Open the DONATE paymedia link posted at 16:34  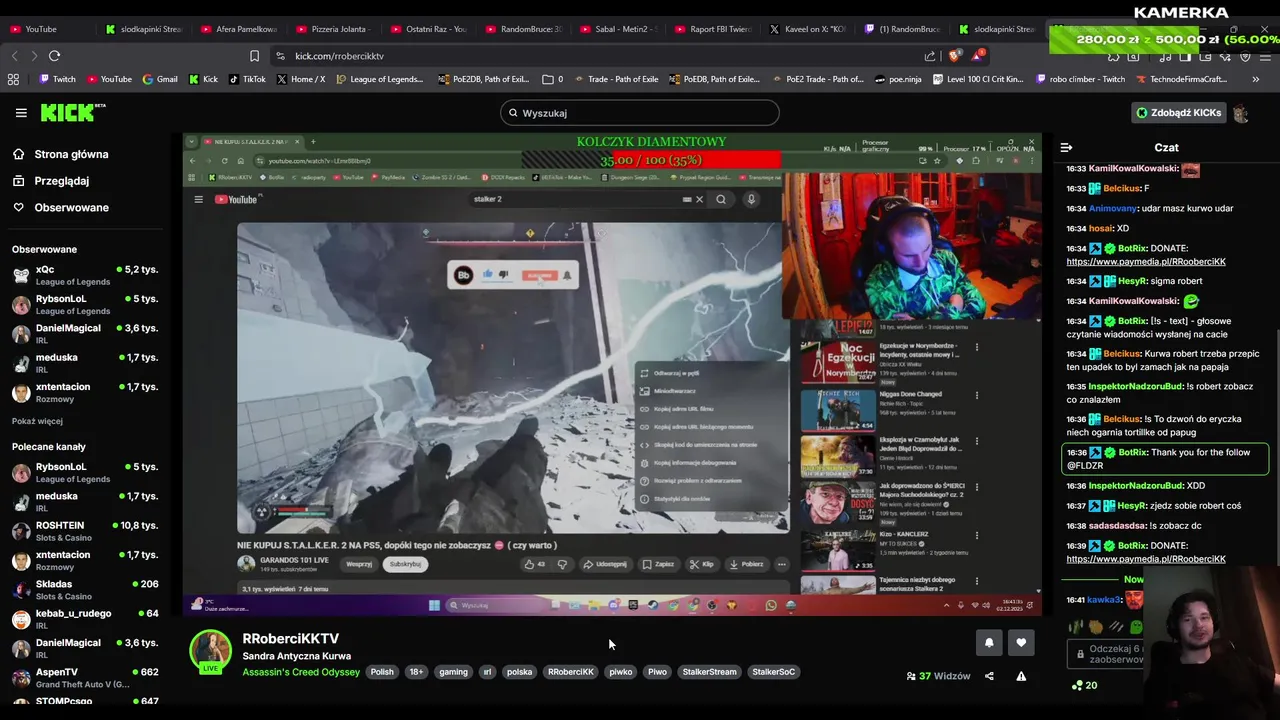(1145, 262)
